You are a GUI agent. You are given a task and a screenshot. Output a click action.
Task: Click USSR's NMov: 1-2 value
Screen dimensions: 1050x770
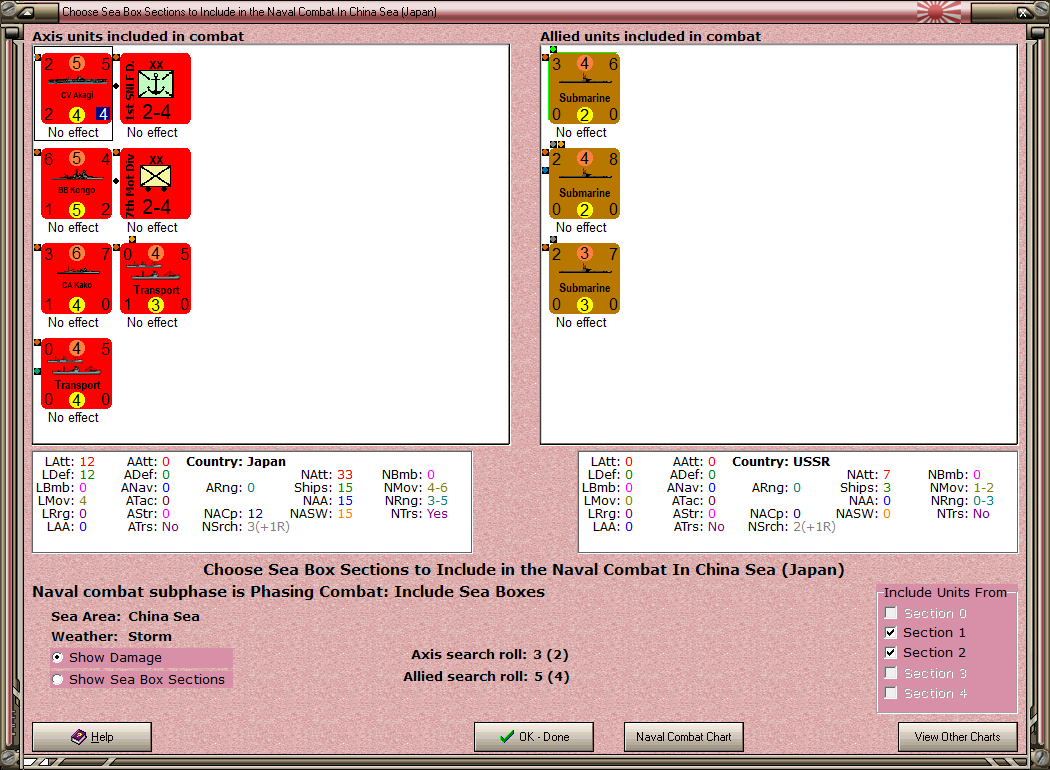coord(983,487)
